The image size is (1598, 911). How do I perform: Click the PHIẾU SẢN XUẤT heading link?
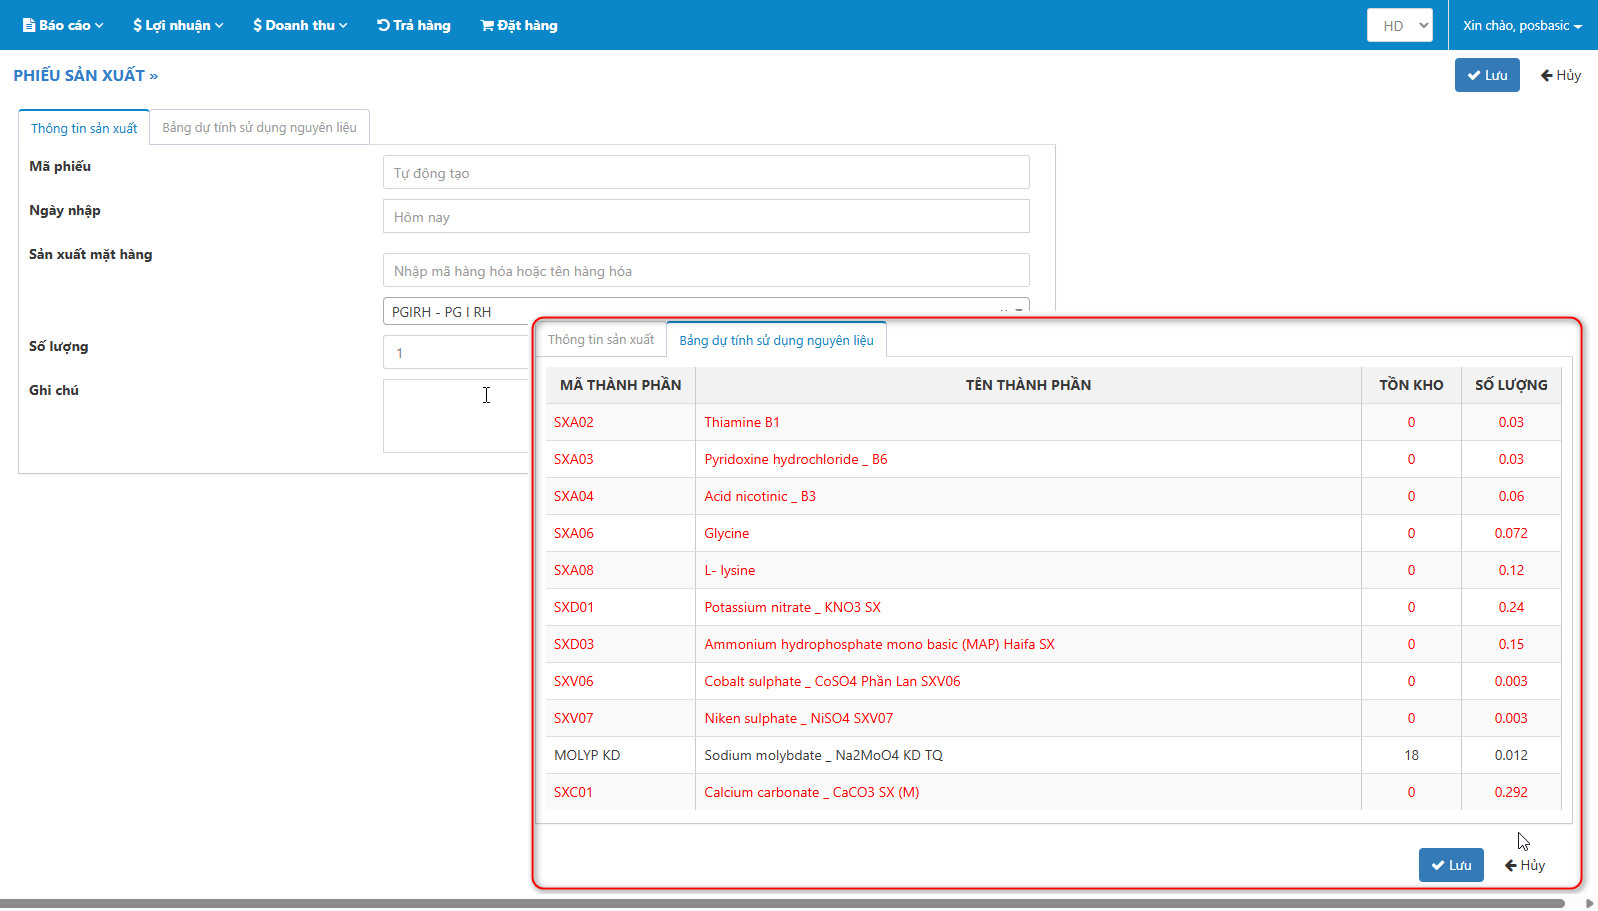click(x=85, y=75)
